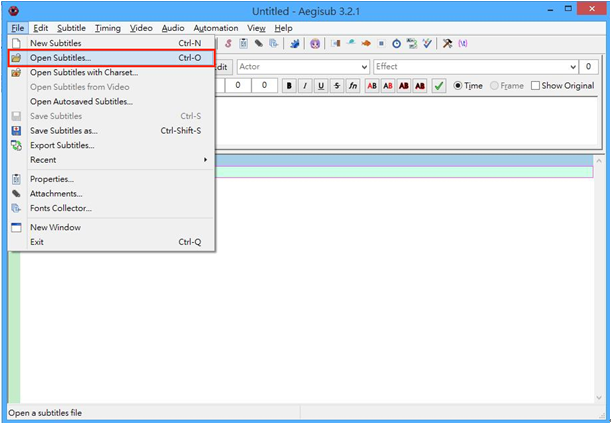
Task: Click the strikethrough formatting button
Action: tap(337, 86)
